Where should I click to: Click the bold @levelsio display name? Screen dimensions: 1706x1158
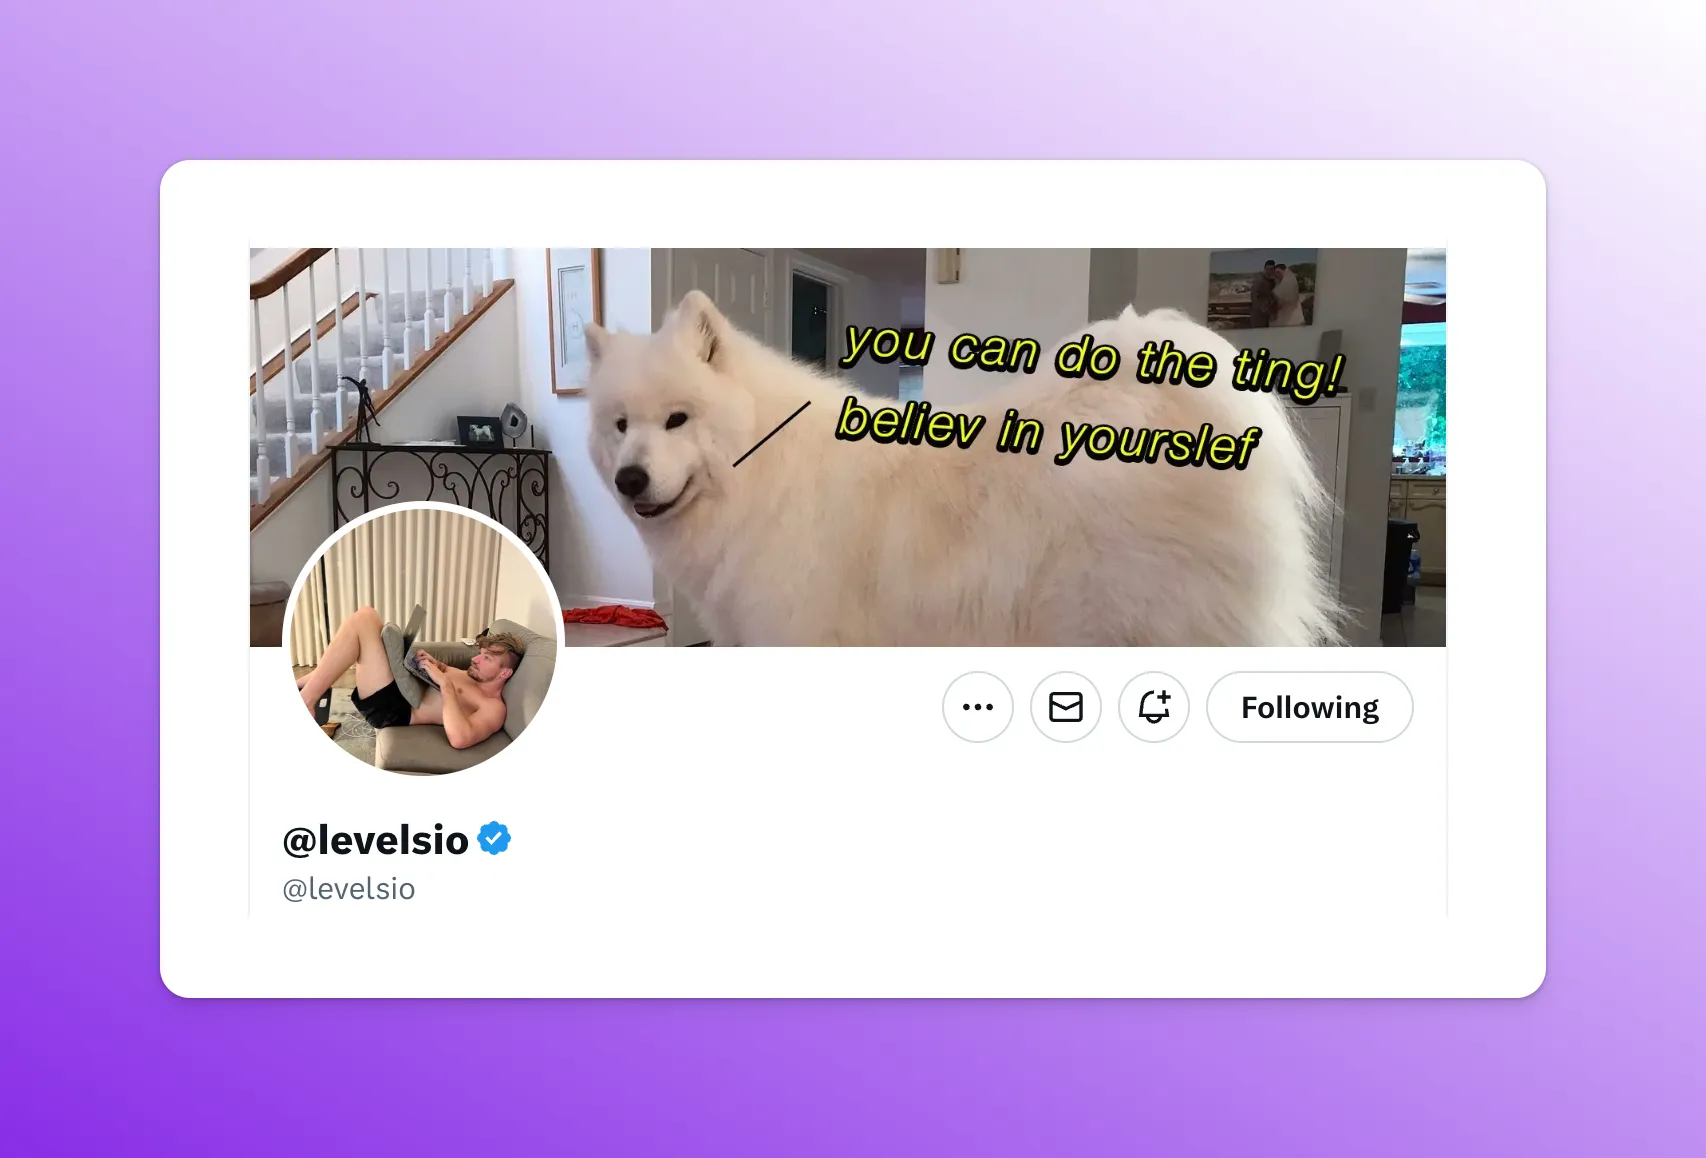tap(375, 840)
